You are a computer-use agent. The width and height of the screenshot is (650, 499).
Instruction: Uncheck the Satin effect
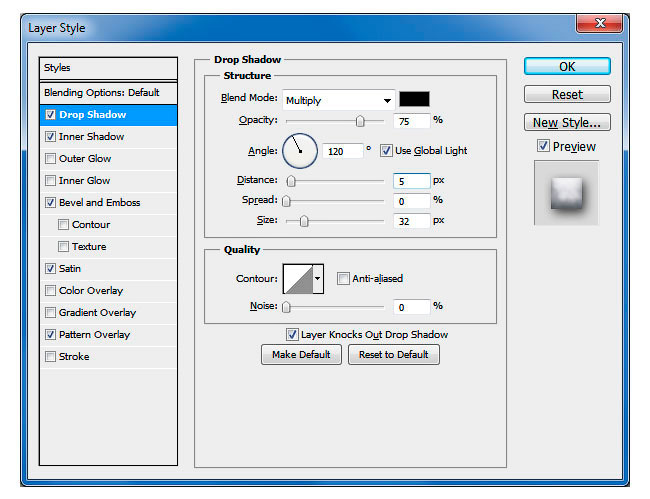click(x=51, y=269)
